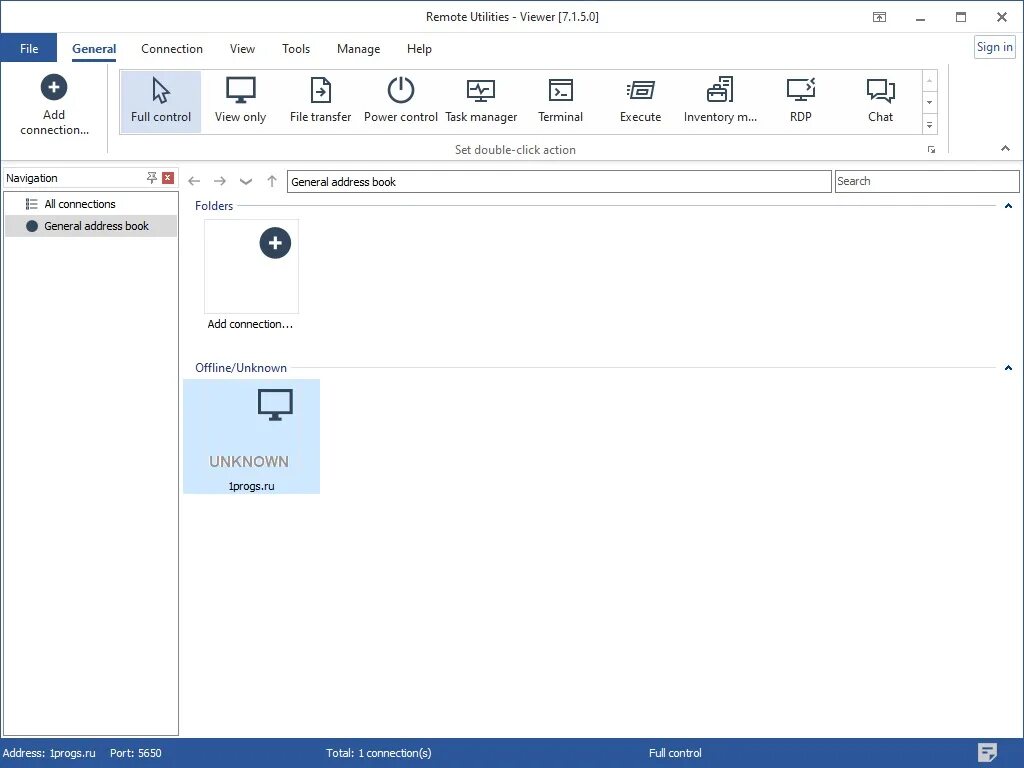1024x768 pixels.
Task: Select the Full control connection mode
Action: coord(160,100)
